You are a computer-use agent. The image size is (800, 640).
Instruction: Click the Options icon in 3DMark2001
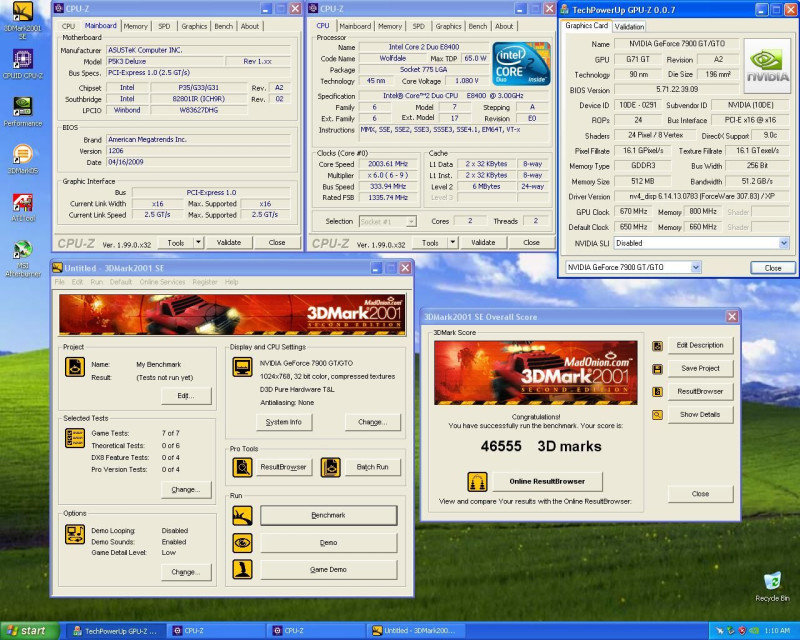point(75,534)
